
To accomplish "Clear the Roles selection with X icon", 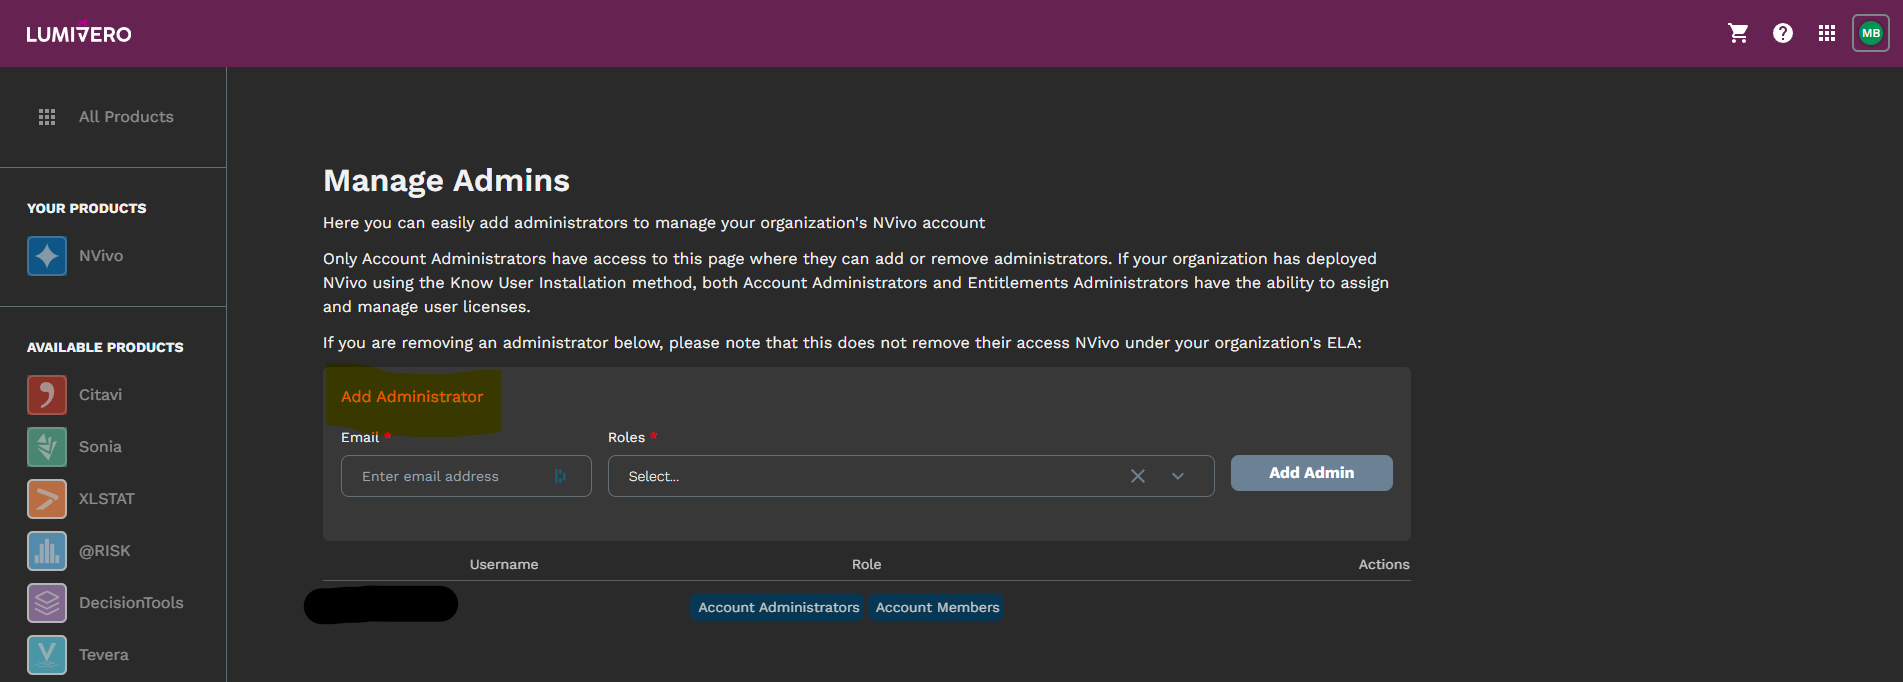I will click(1138, 476).
